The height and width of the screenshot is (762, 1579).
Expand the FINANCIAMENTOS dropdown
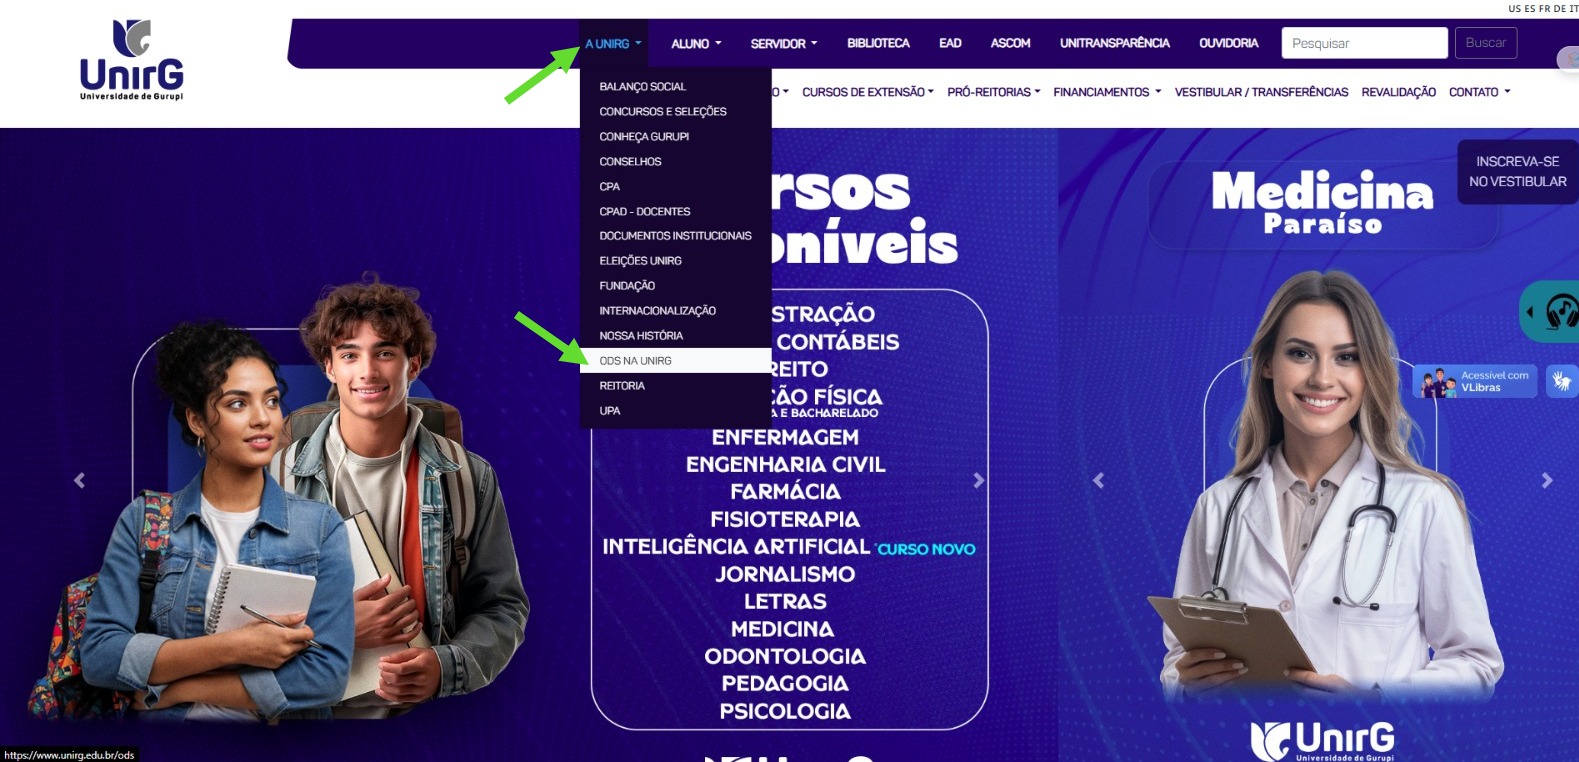pyautogui.click(x=1107, y=92)
